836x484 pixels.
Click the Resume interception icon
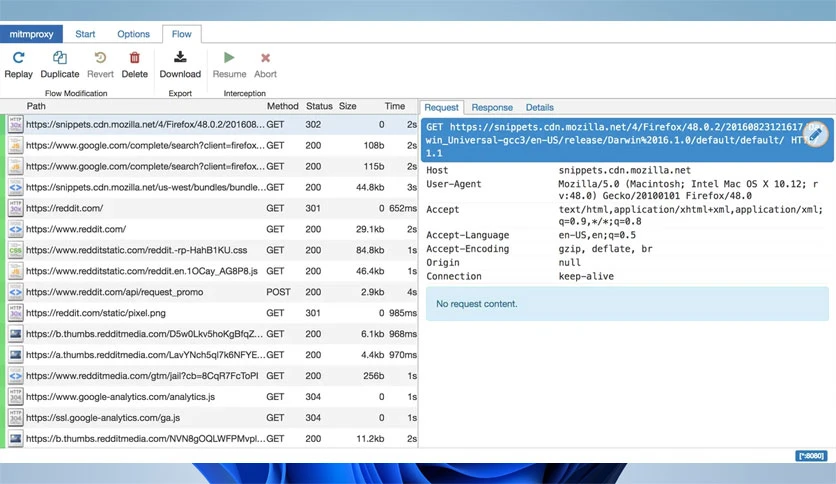[x=229, y=57]
